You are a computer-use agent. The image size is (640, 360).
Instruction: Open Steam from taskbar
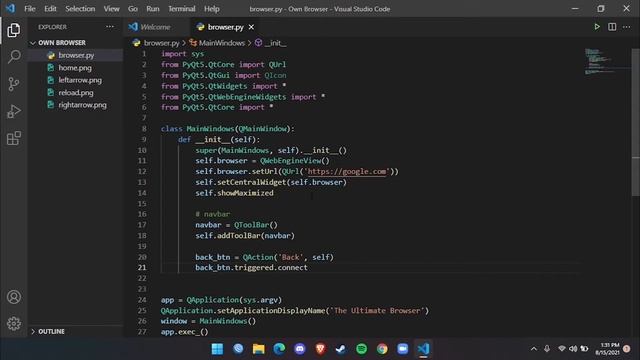click(x=341, y=349)
